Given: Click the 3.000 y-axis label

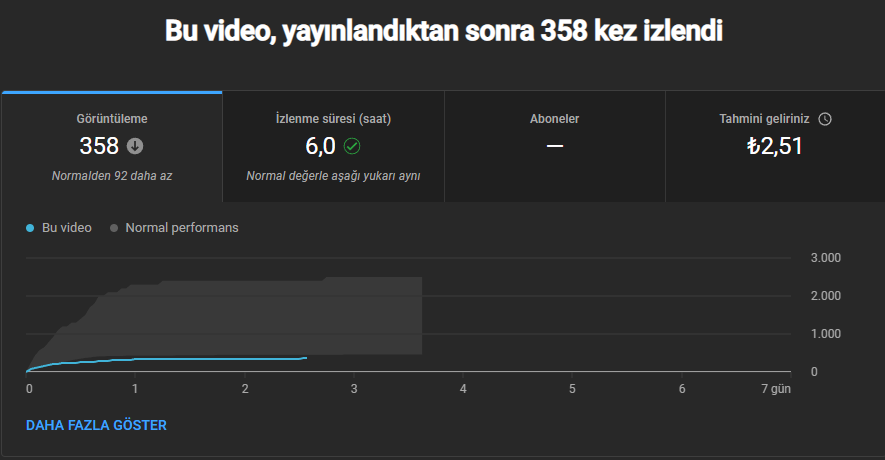Looking at the screenshot, I should tap(826, 258).
